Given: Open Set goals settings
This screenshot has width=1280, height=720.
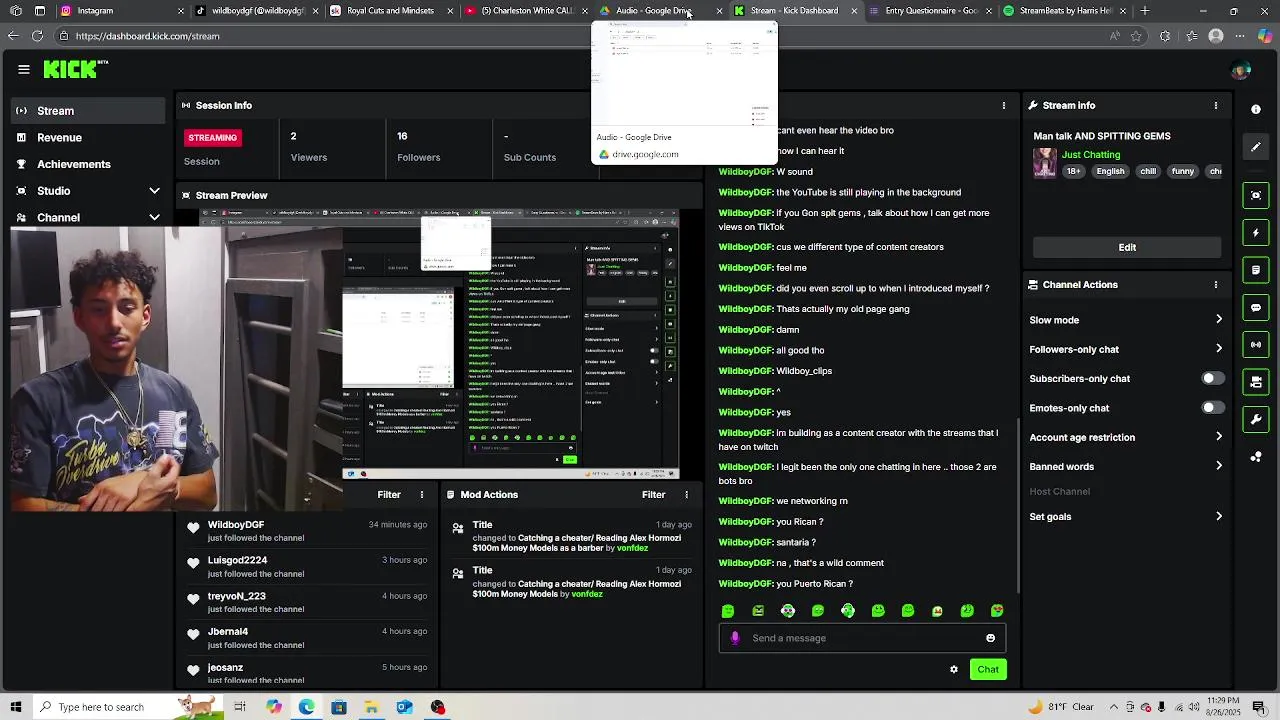Looking at the screenshot, I should (x=1127, y=516).
